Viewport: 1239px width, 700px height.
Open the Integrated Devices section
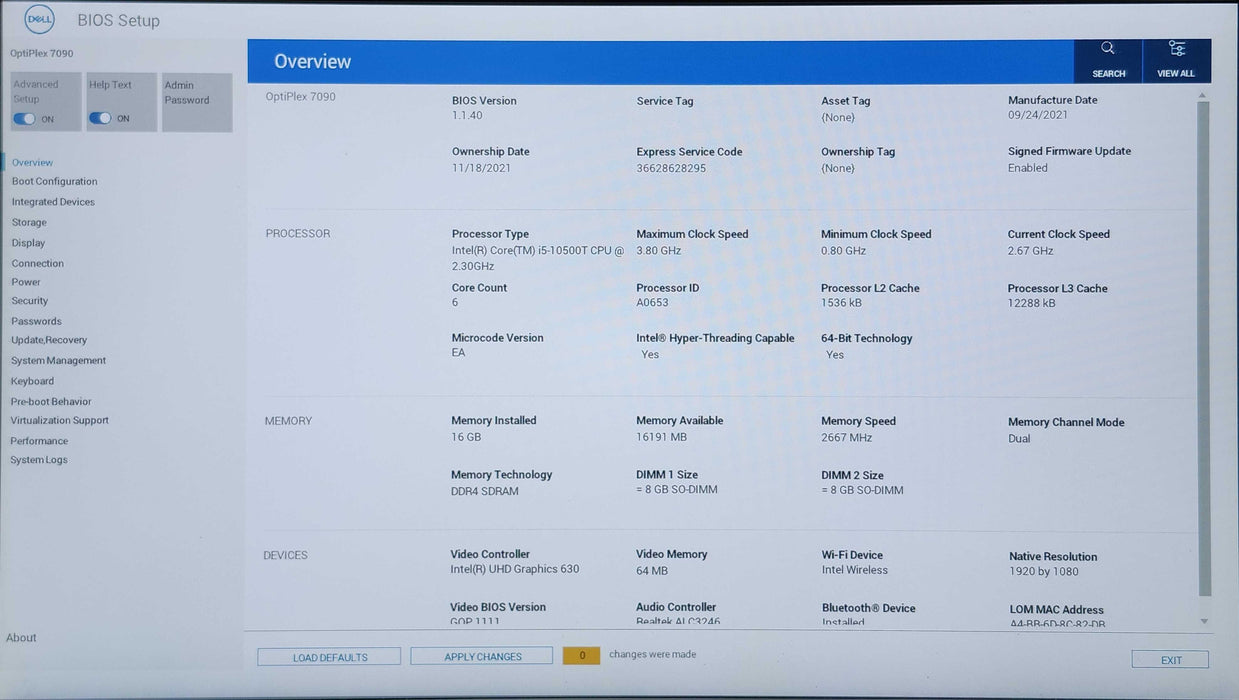click(53, 202)
